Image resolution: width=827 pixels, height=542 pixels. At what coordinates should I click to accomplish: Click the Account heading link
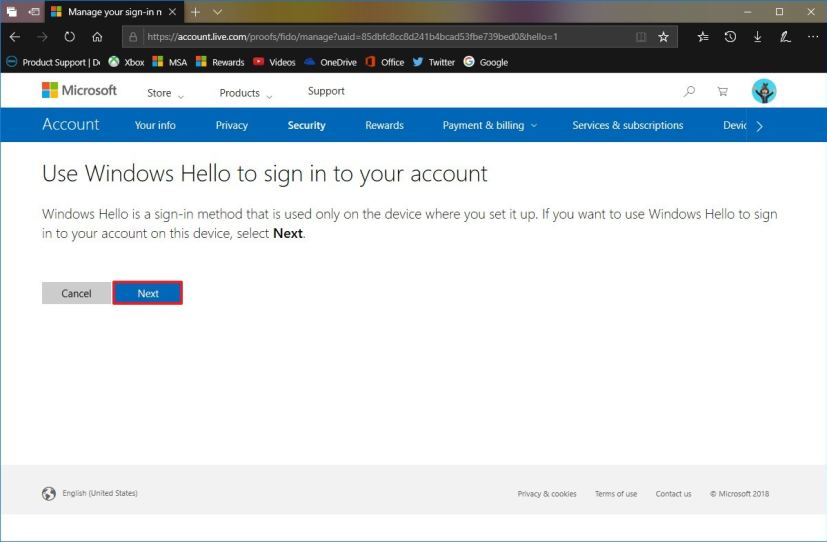[x=71, y=124]
